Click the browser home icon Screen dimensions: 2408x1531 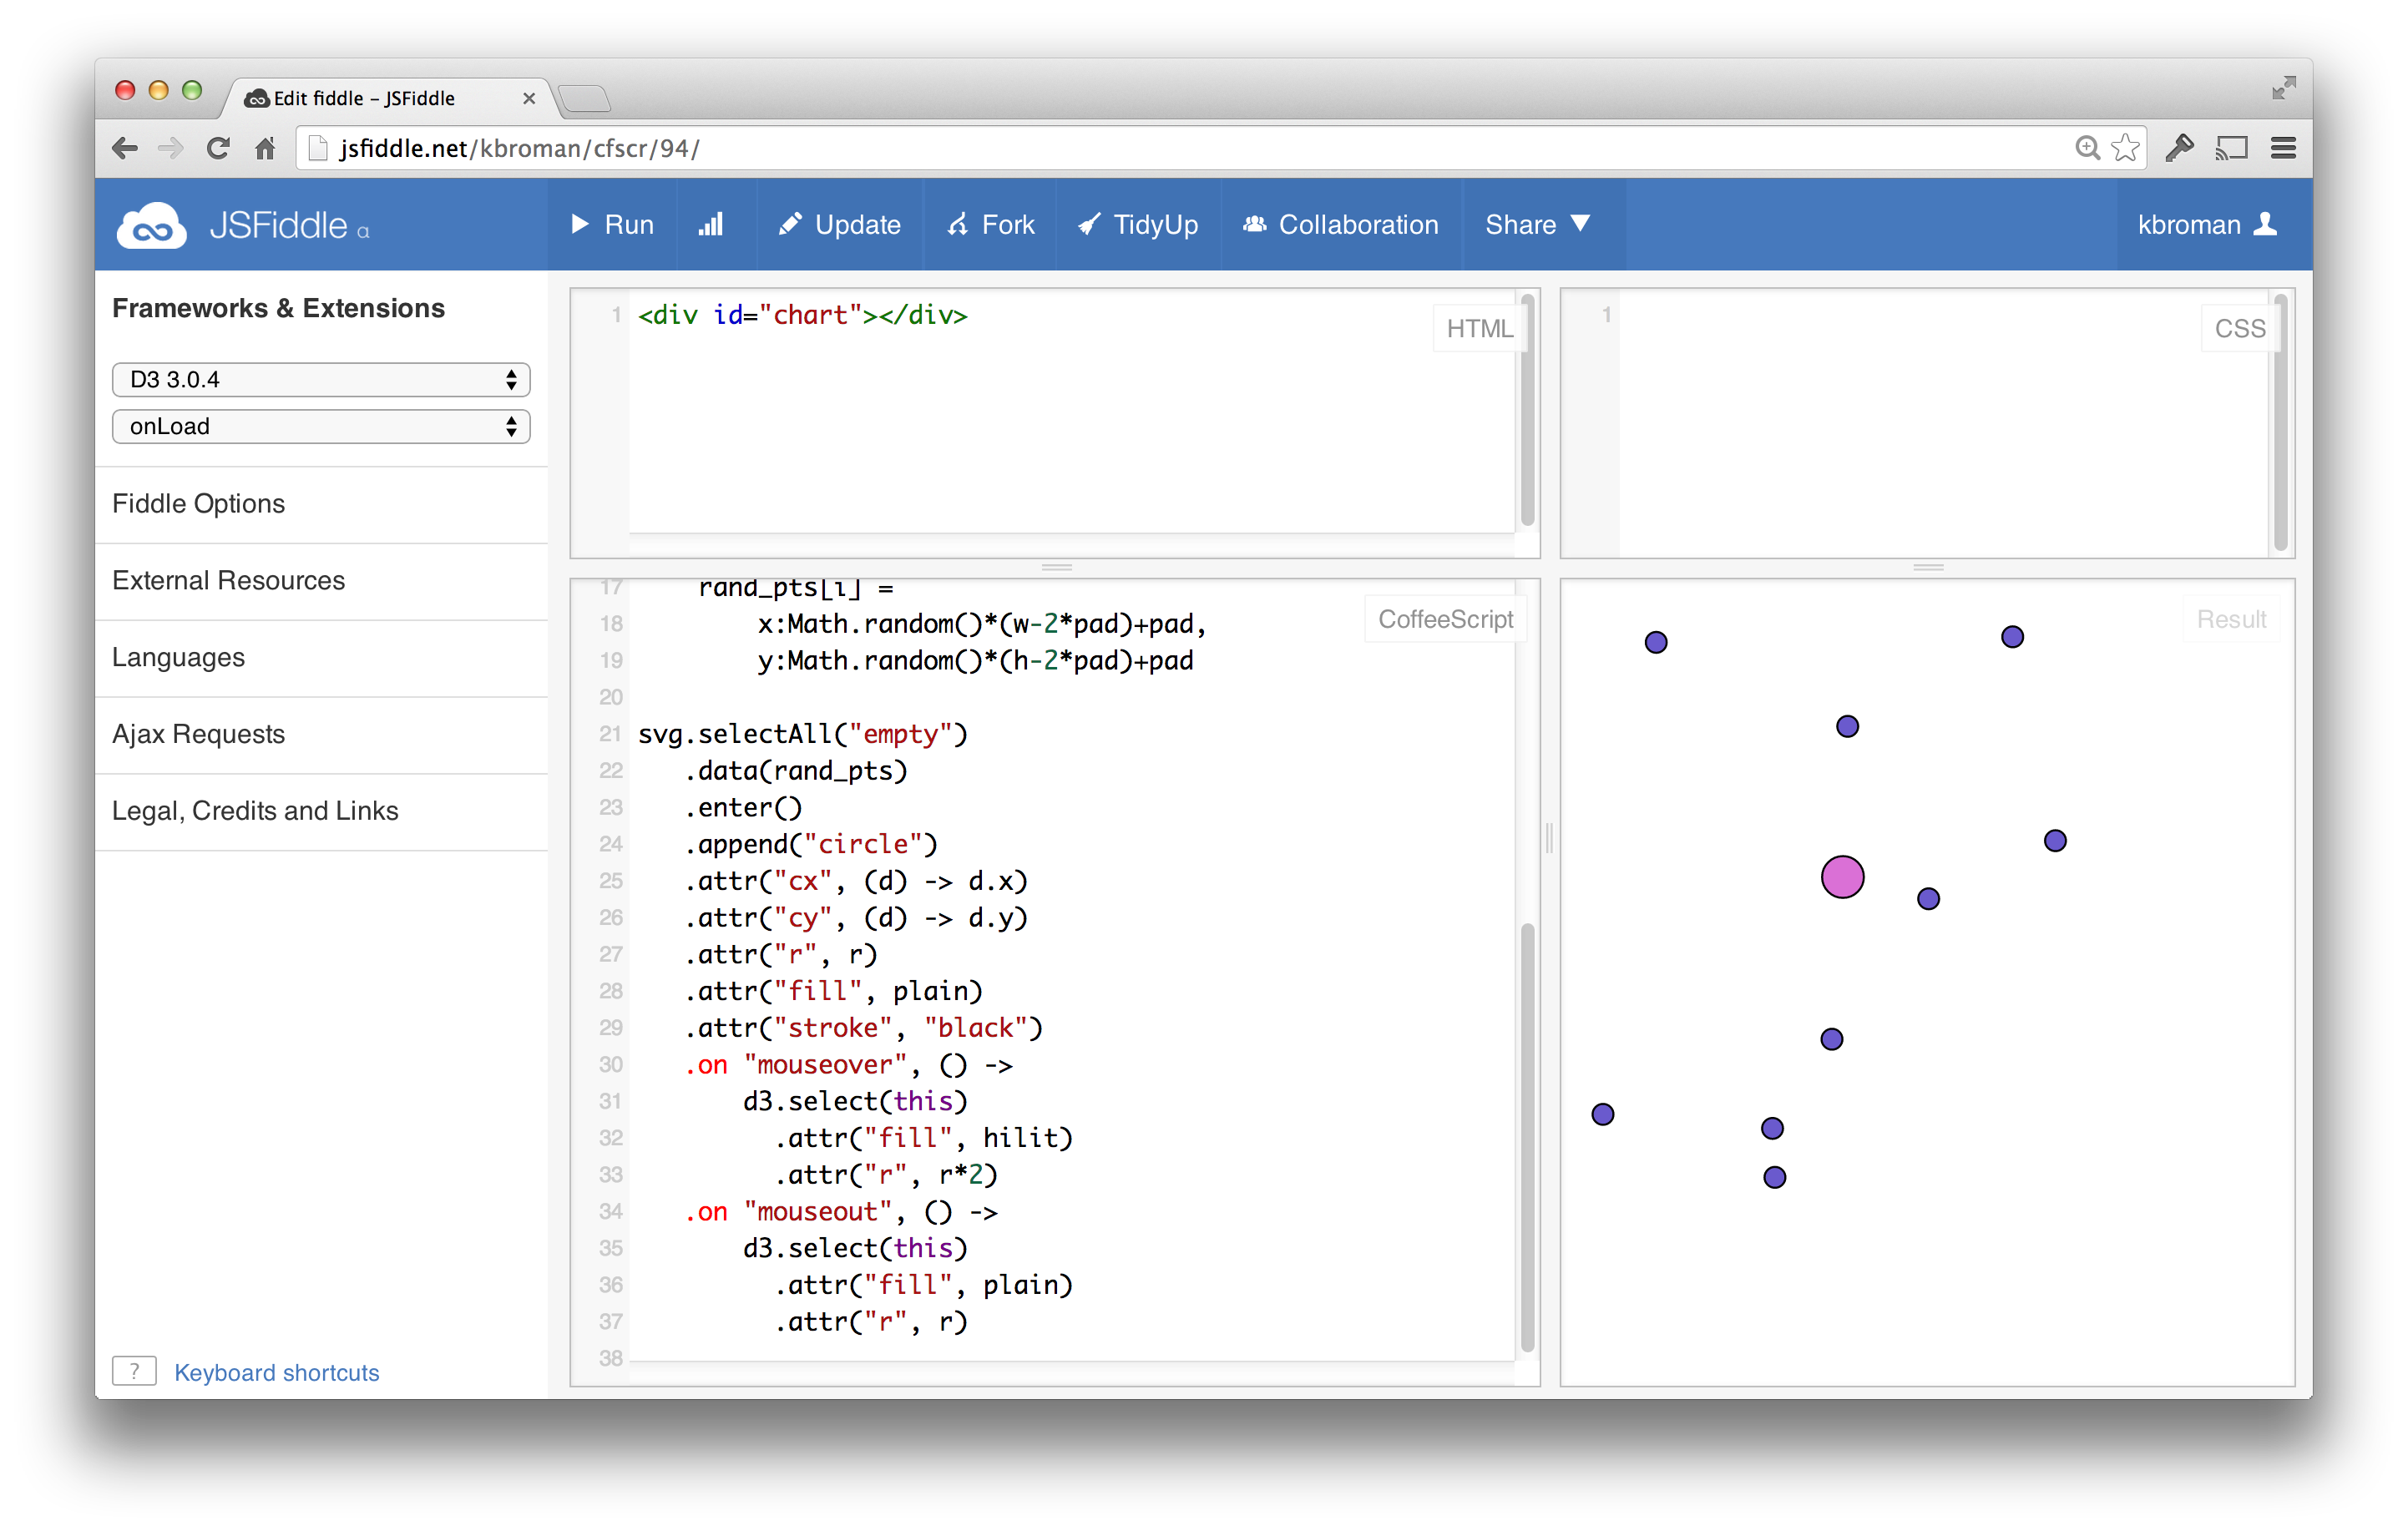click(x=265, y=149)
